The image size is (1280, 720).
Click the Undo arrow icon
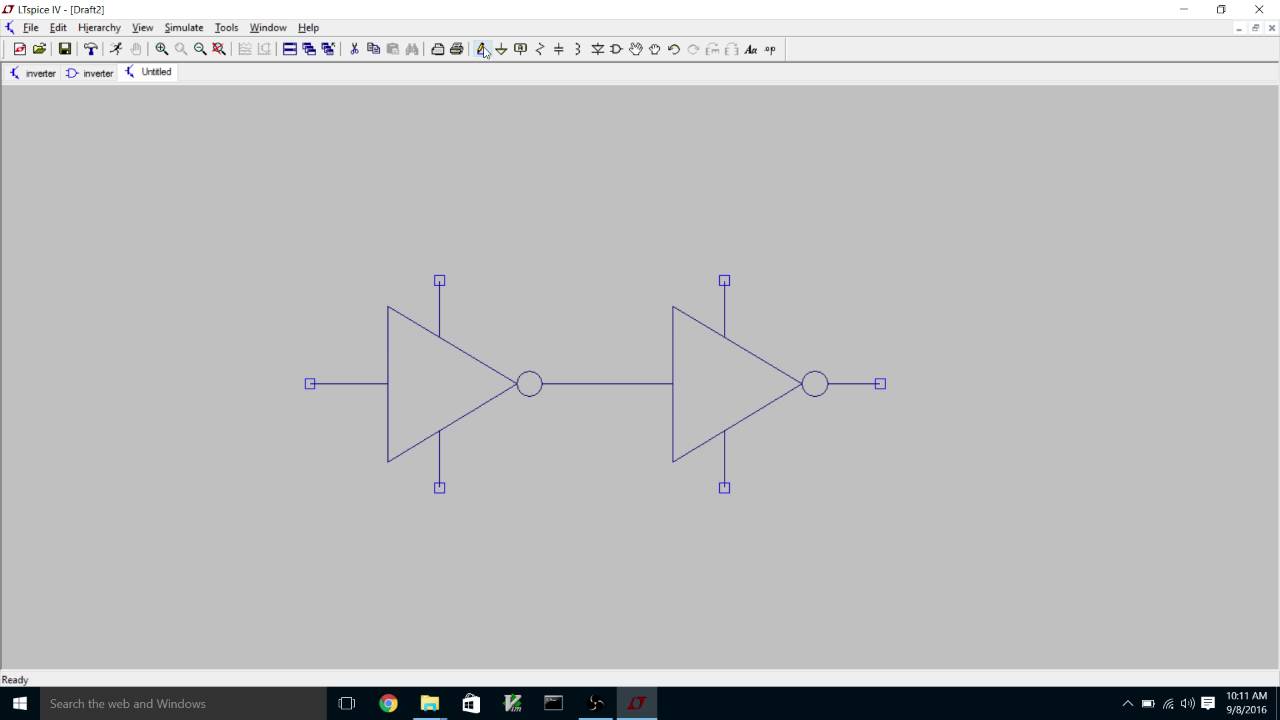pos(674,49)
